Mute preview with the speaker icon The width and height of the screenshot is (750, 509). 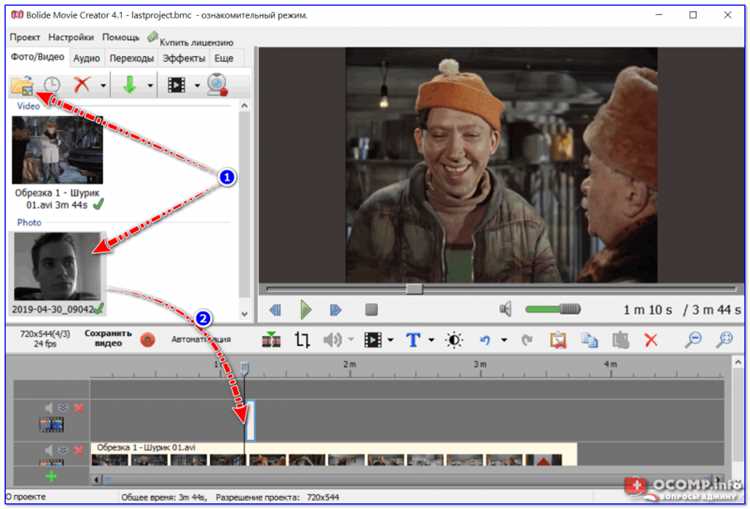(x=506, y=309)
